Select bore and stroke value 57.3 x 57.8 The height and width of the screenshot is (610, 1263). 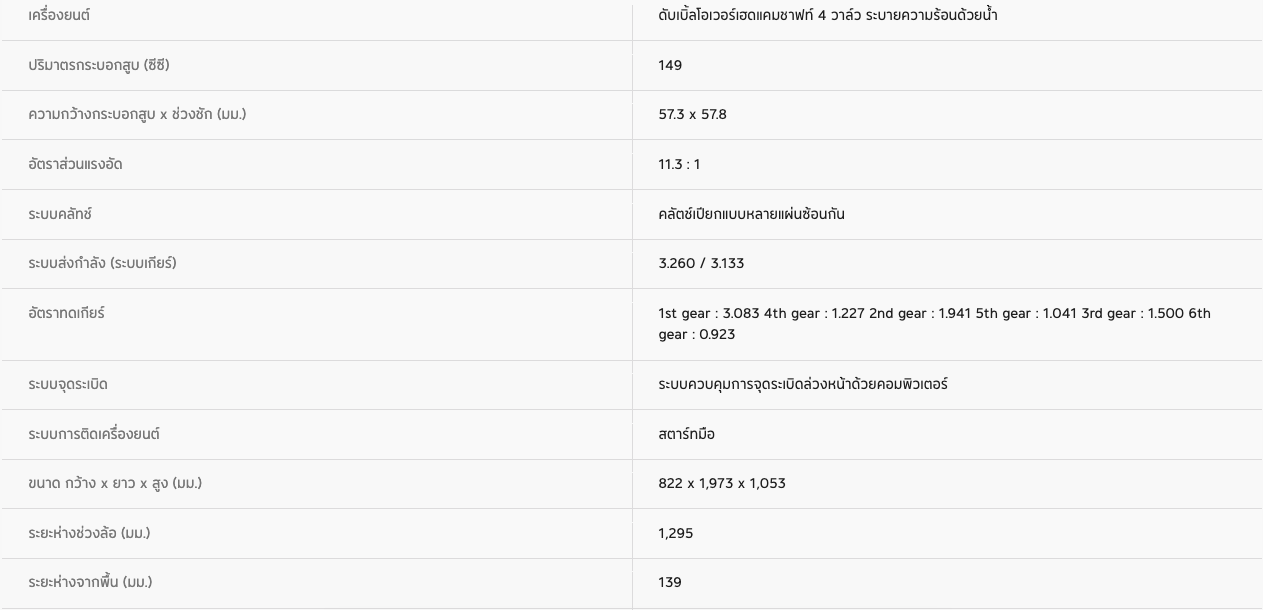[692, 114]
